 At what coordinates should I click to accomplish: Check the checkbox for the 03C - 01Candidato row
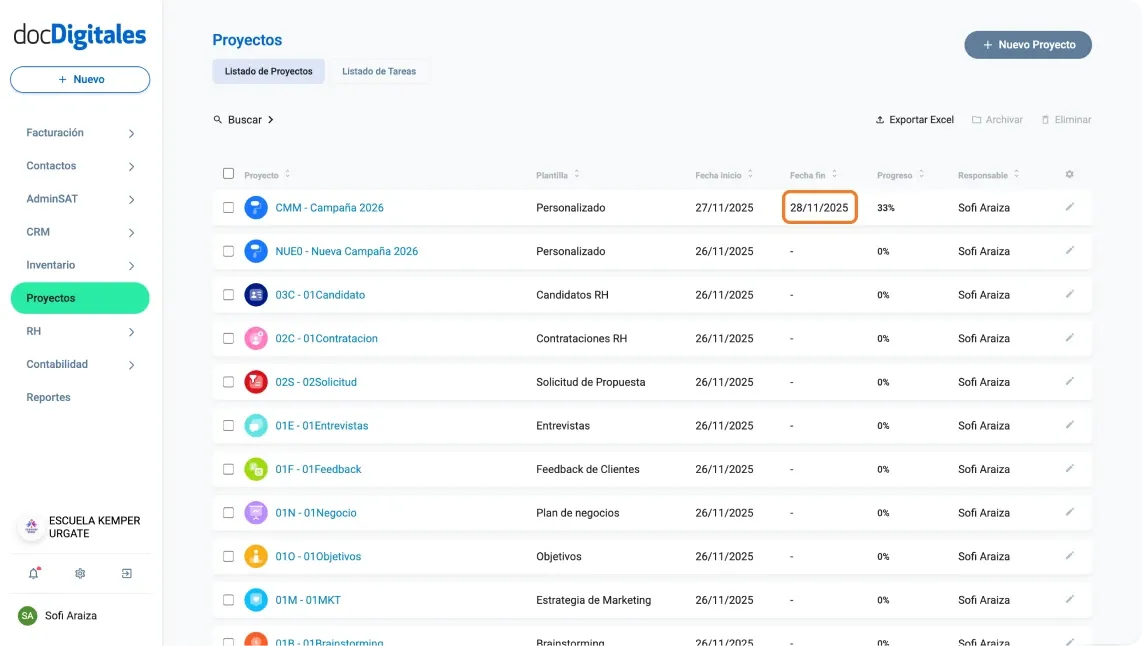pyautogui.click(x=228, y=294)
